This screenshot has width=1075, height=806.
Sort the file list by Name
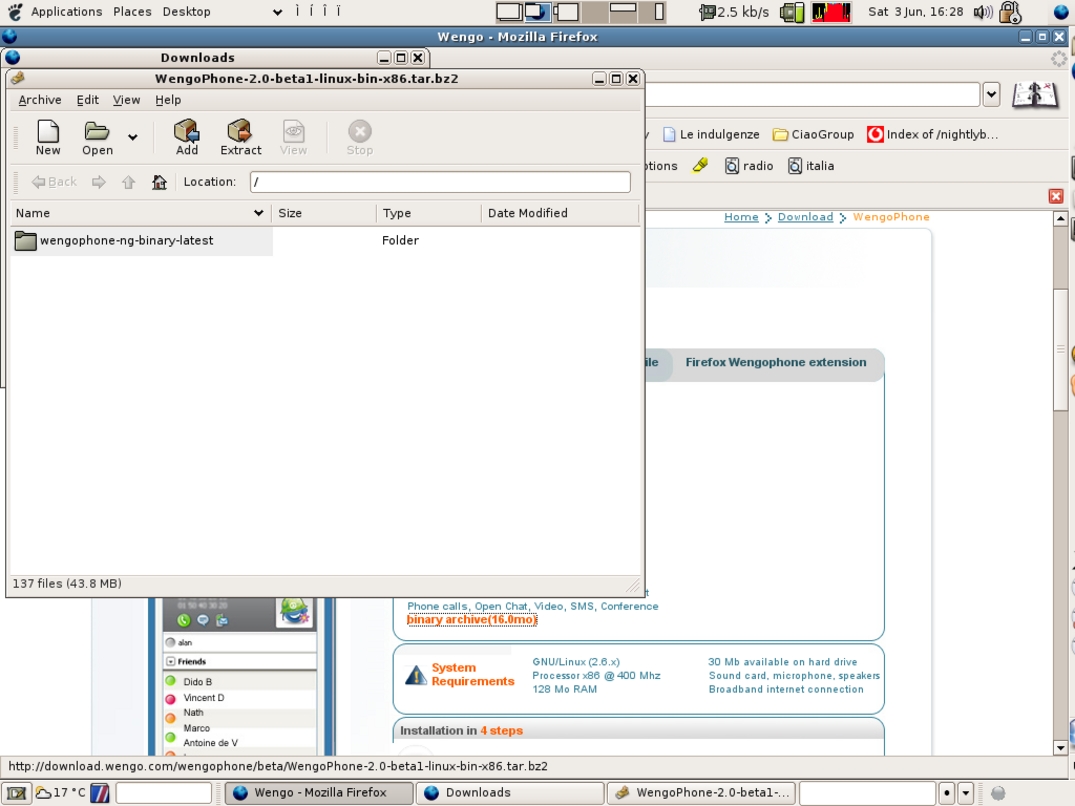[141, 213]
